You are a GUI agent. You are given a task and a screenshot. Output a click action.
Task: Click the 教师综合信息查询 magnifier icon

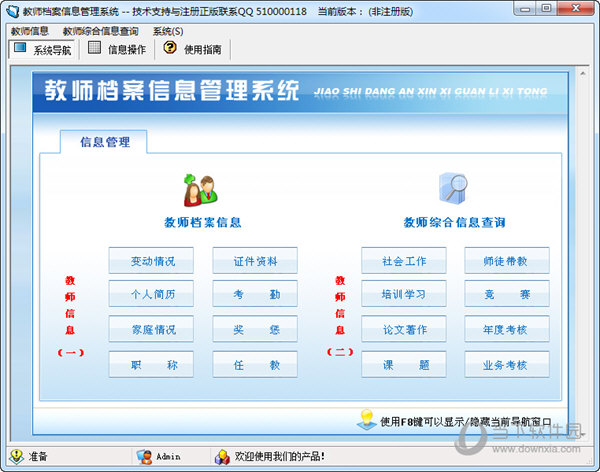pyautogui.click(x=453, y=188)
